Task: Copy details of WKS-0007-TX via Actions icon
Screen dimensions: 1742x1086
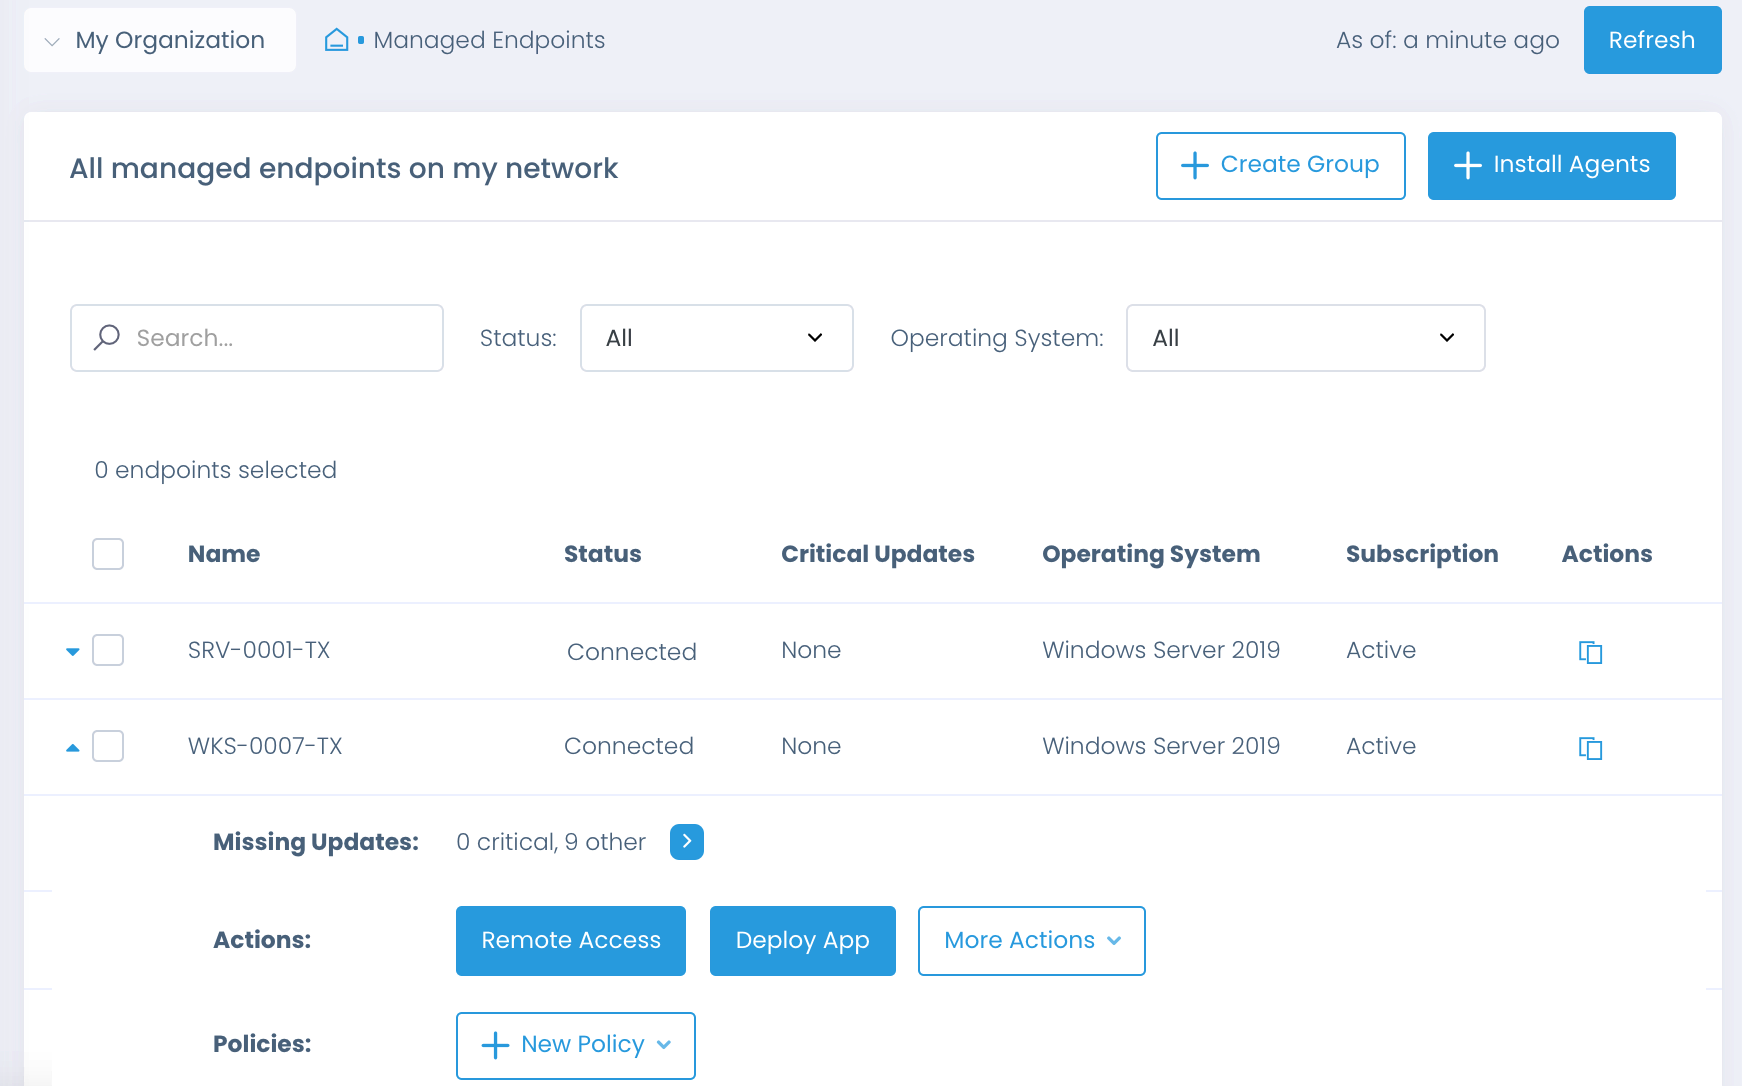Action: click(1591, 747)
